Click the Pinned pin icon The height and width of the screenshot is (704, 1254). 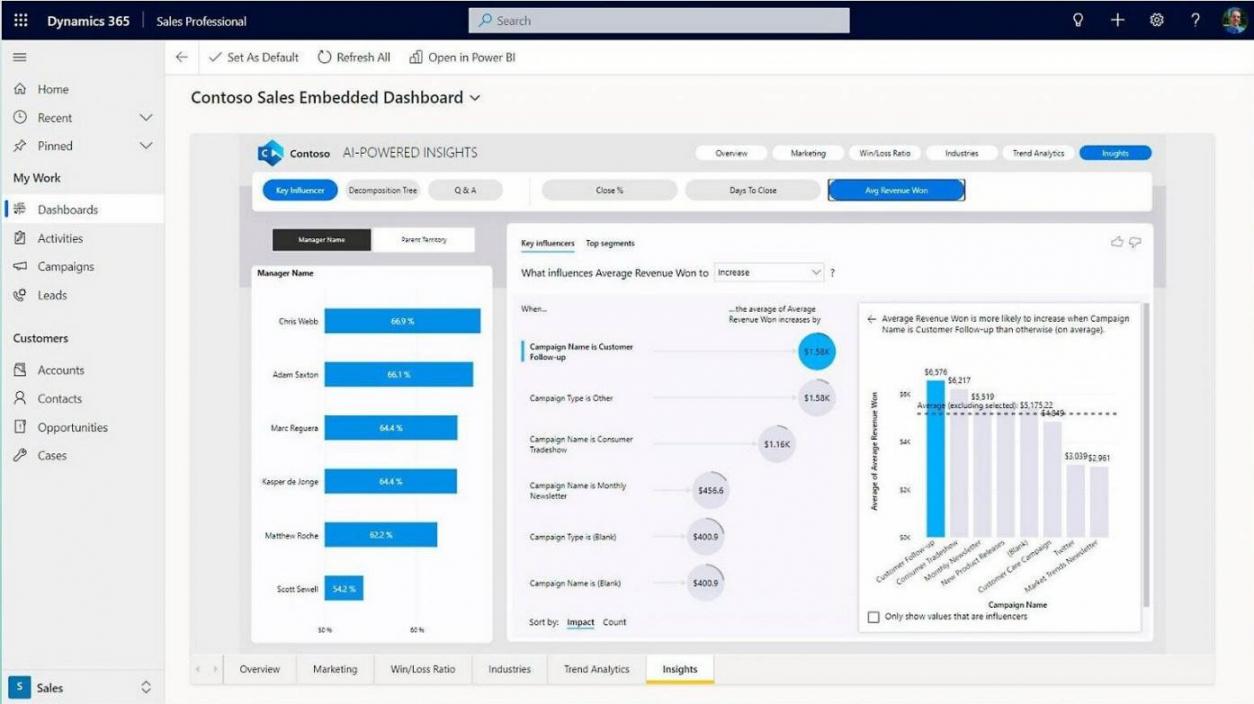20,146
